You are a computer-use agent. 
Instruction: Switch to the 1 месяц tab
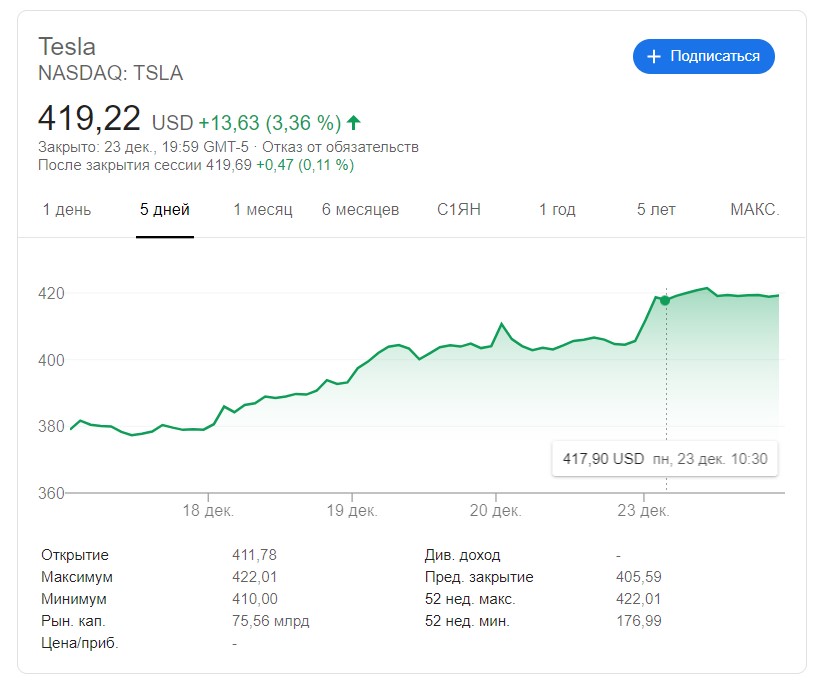pos(263,209)
